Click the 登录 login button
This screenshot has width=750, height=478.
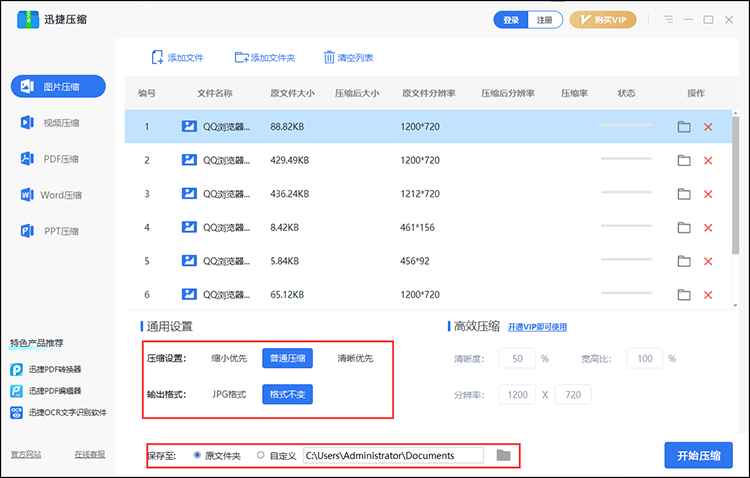tap(511, 20)
